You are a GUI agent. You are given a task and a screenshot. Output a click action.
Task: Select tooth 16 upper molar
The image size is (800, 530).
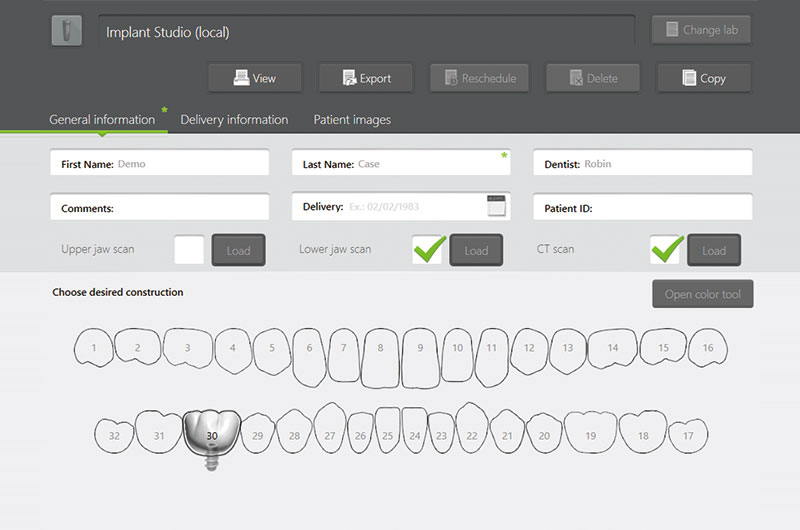(x=708, y=347)
